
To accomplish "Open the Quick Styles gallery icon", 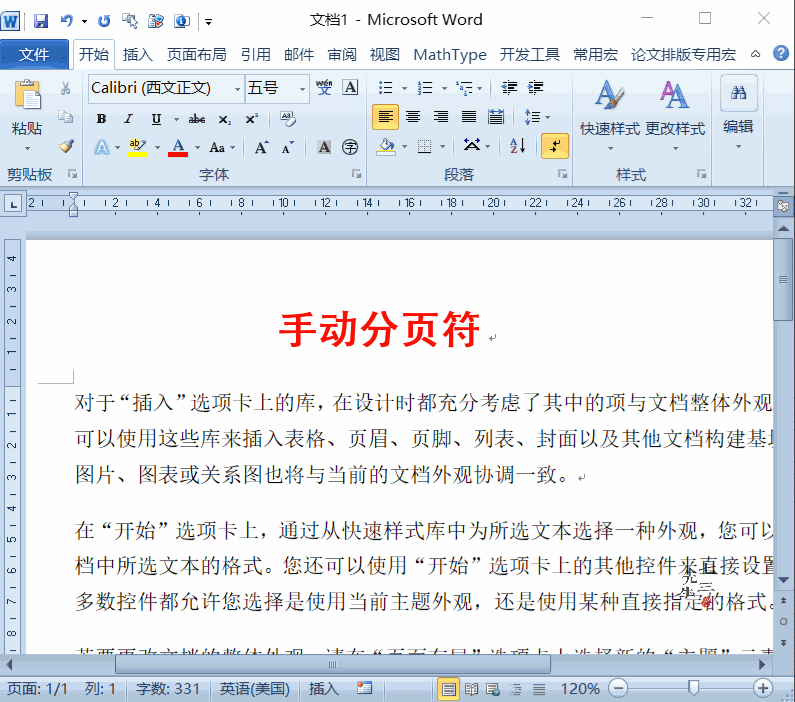I will point(609,95).
